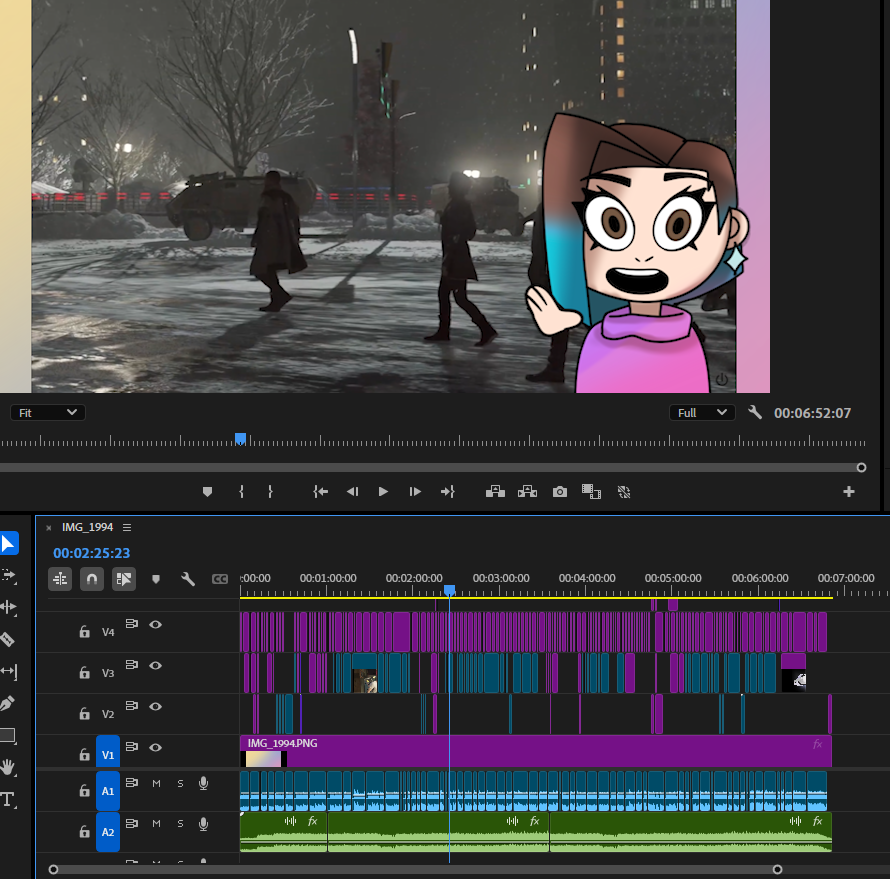Mute audio track A2
890x879 pixels.
coord(157,823)
